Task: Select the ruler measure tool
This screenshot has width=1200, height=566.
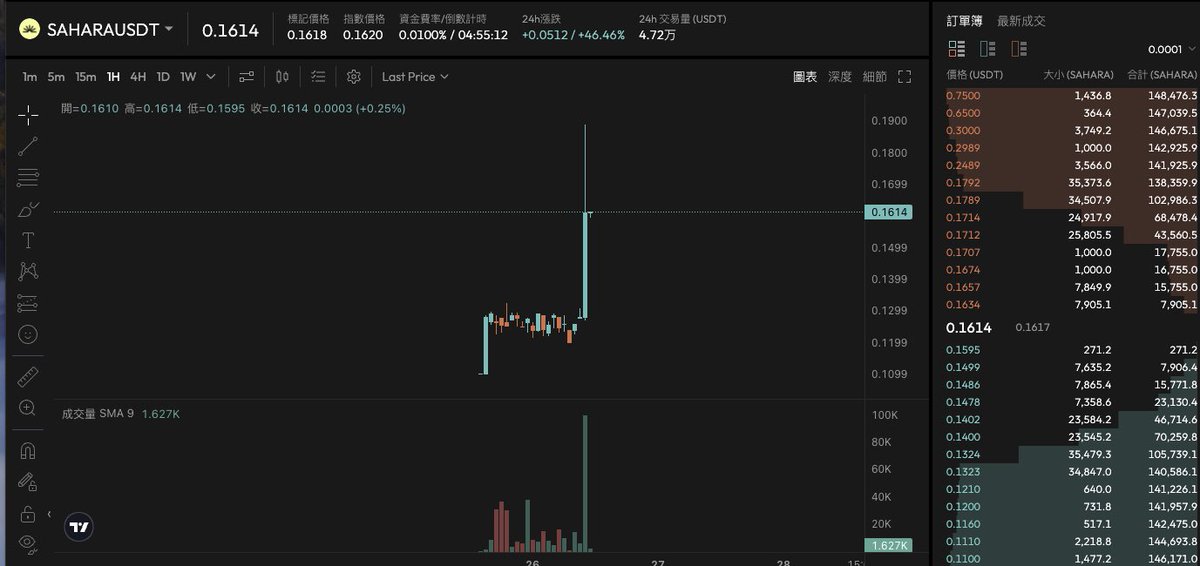Action: pos(28,377)
